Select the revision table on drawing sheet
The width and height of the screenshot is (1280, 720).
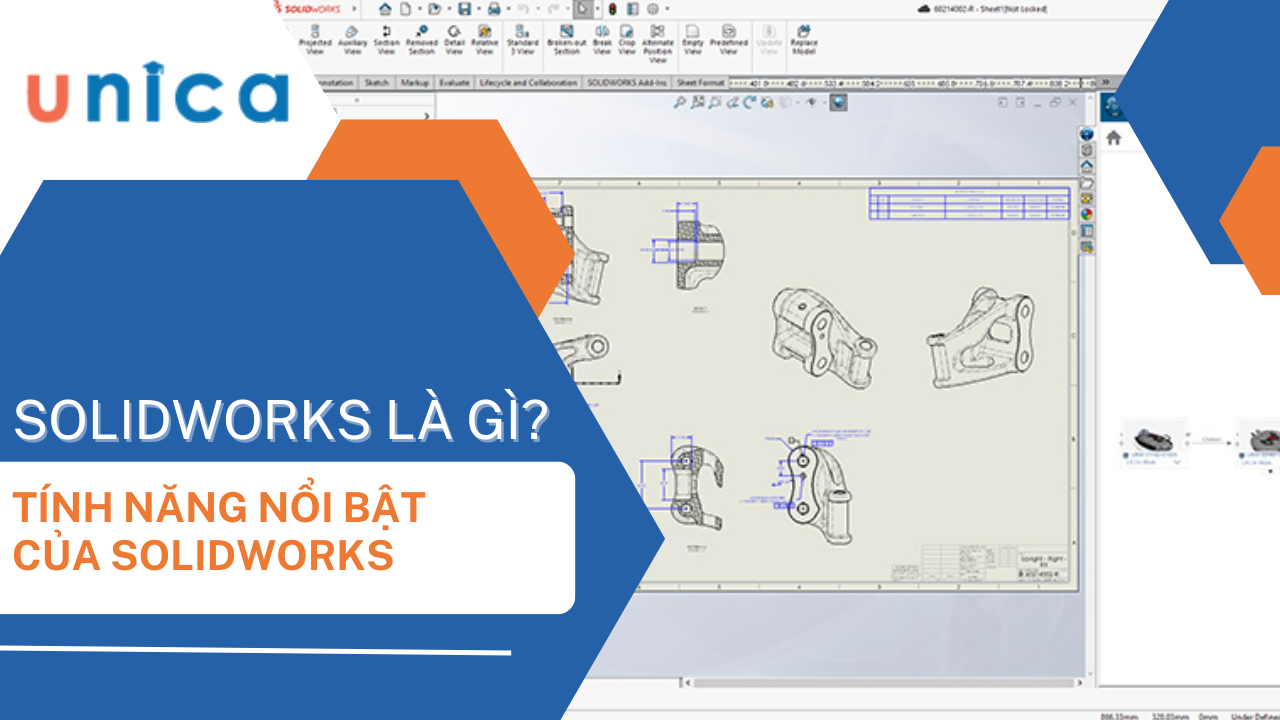(968, 204)
